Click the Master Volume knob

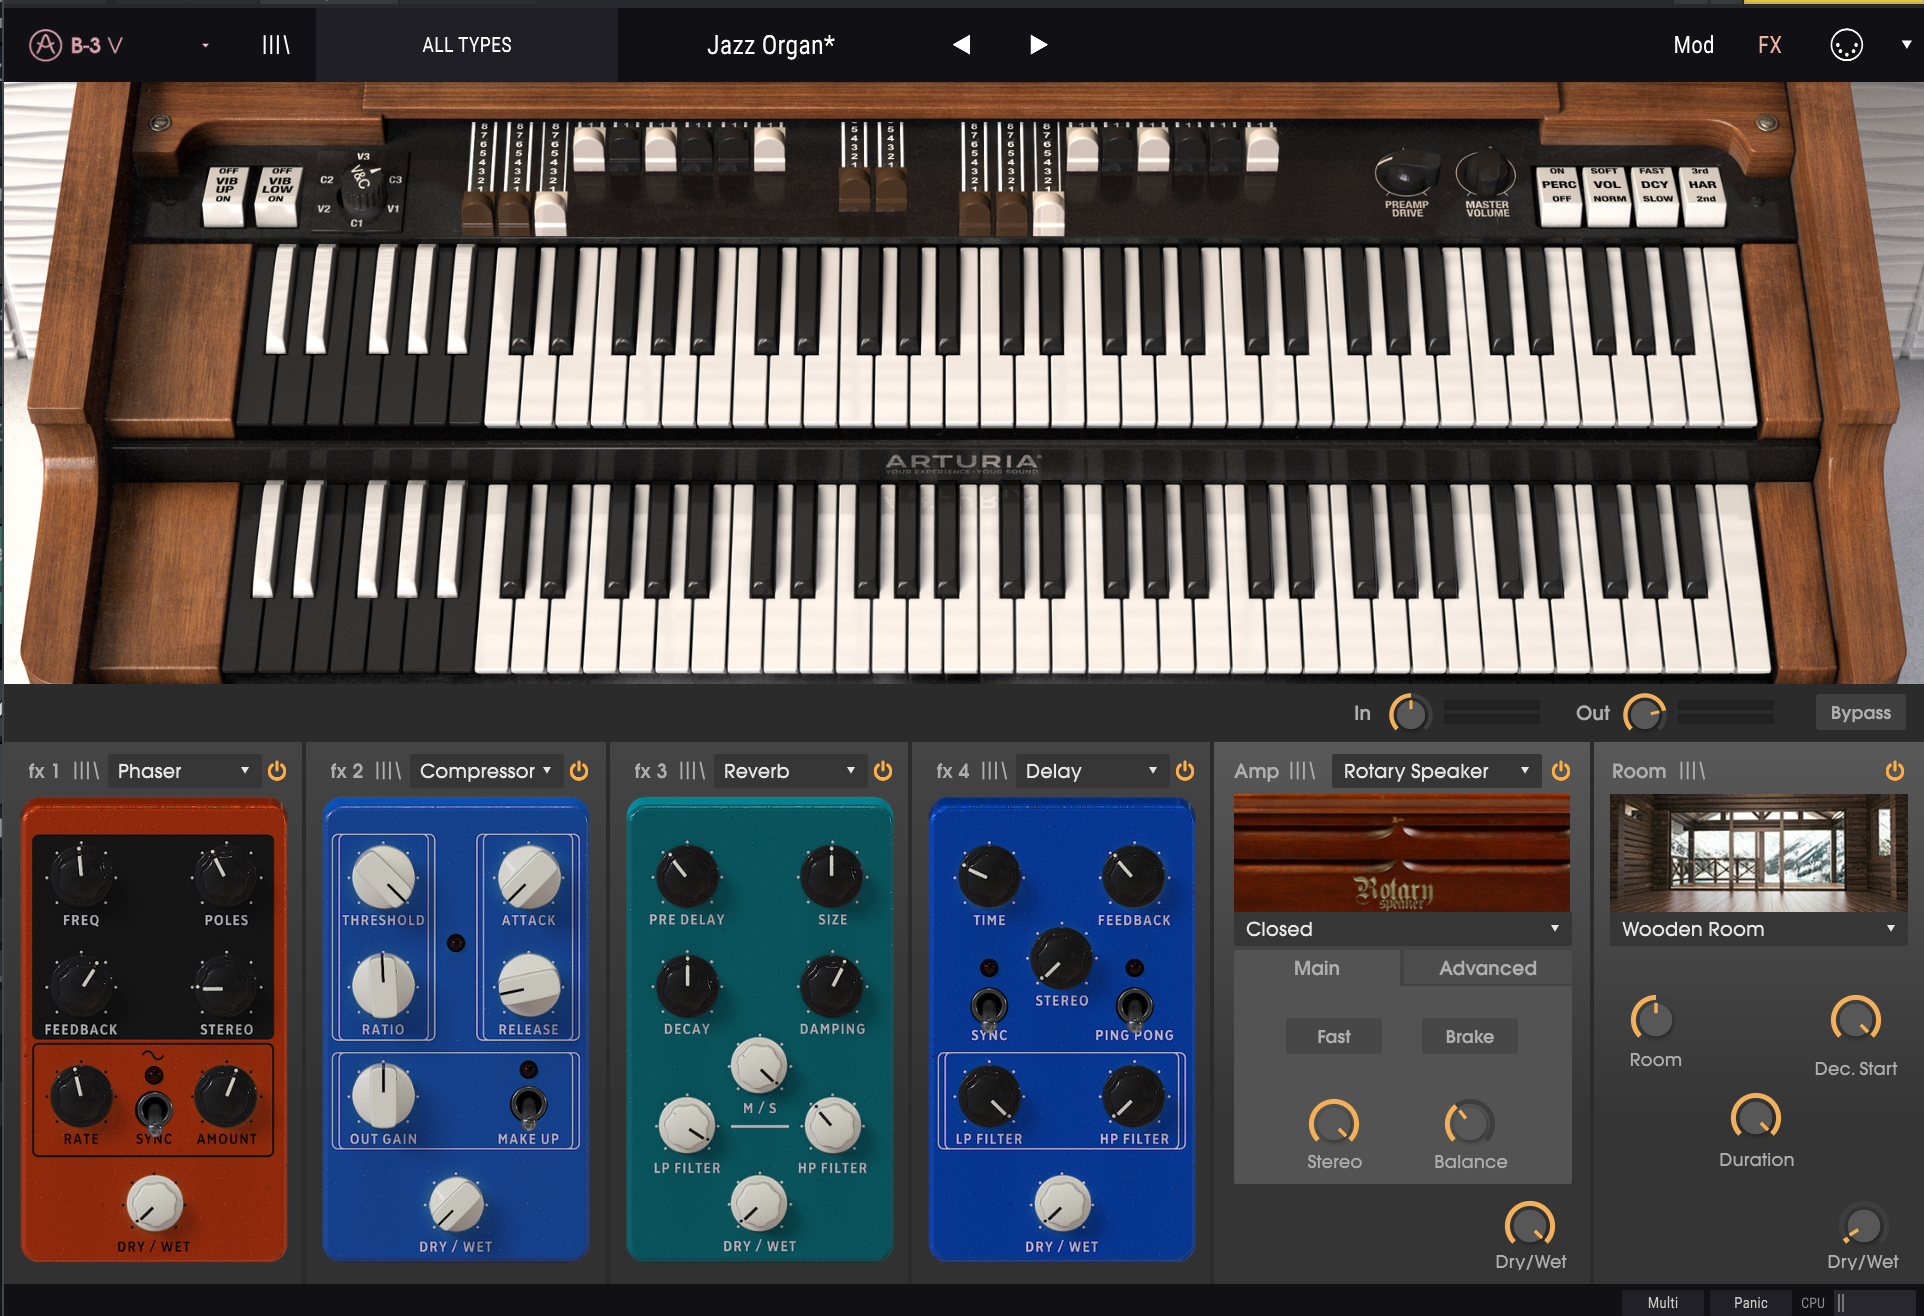[x=1486, y=174]
